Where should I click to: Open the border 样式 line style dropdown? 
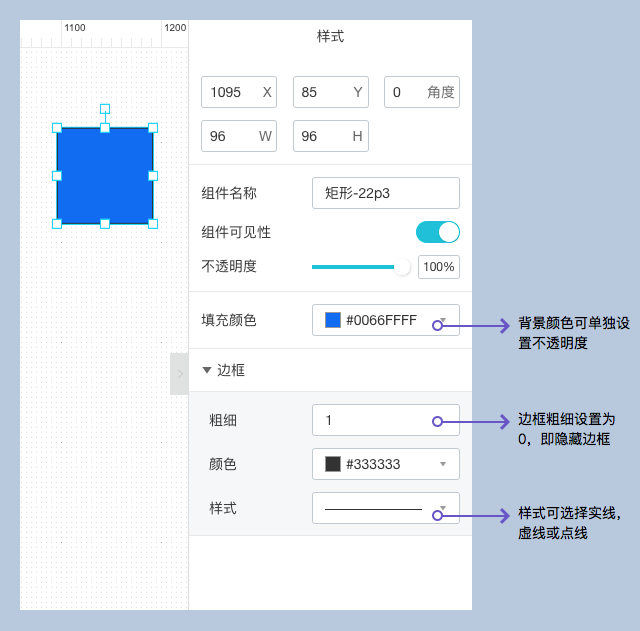pyautogui.click(x=386, y=508)
